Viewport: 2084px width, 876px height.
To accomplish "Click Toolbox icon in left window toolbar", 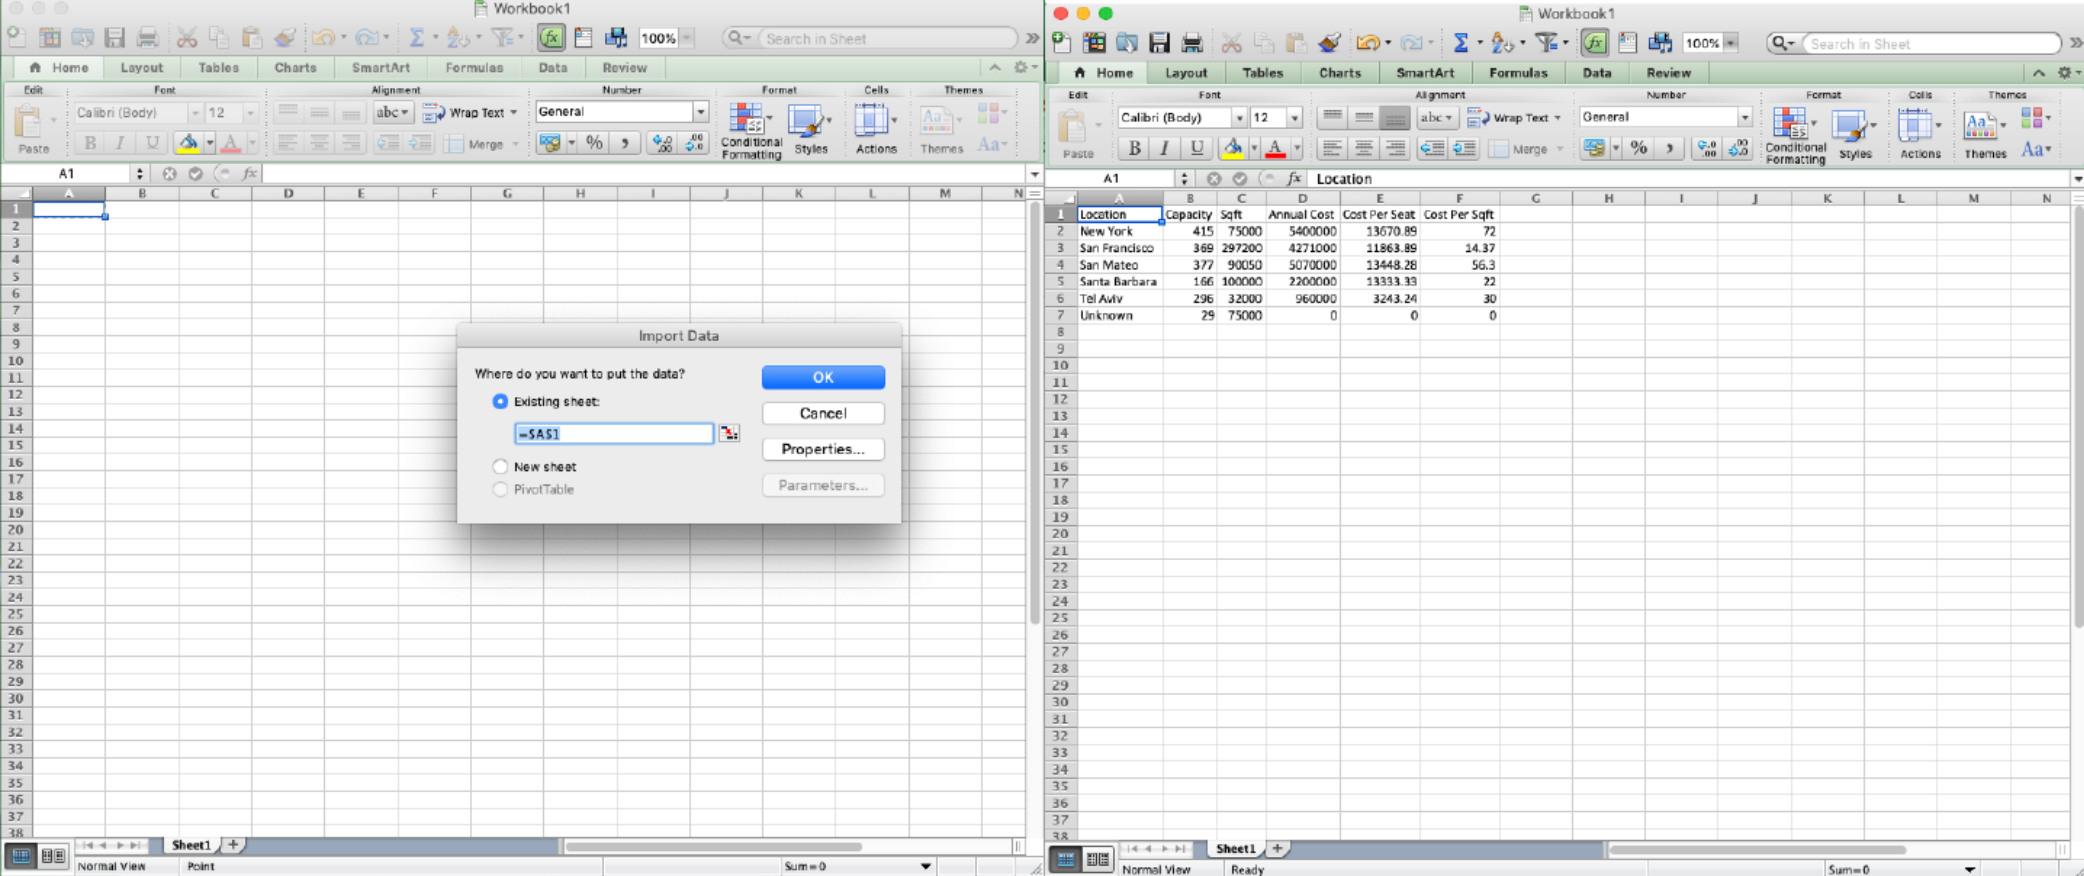I will [583, 38].
